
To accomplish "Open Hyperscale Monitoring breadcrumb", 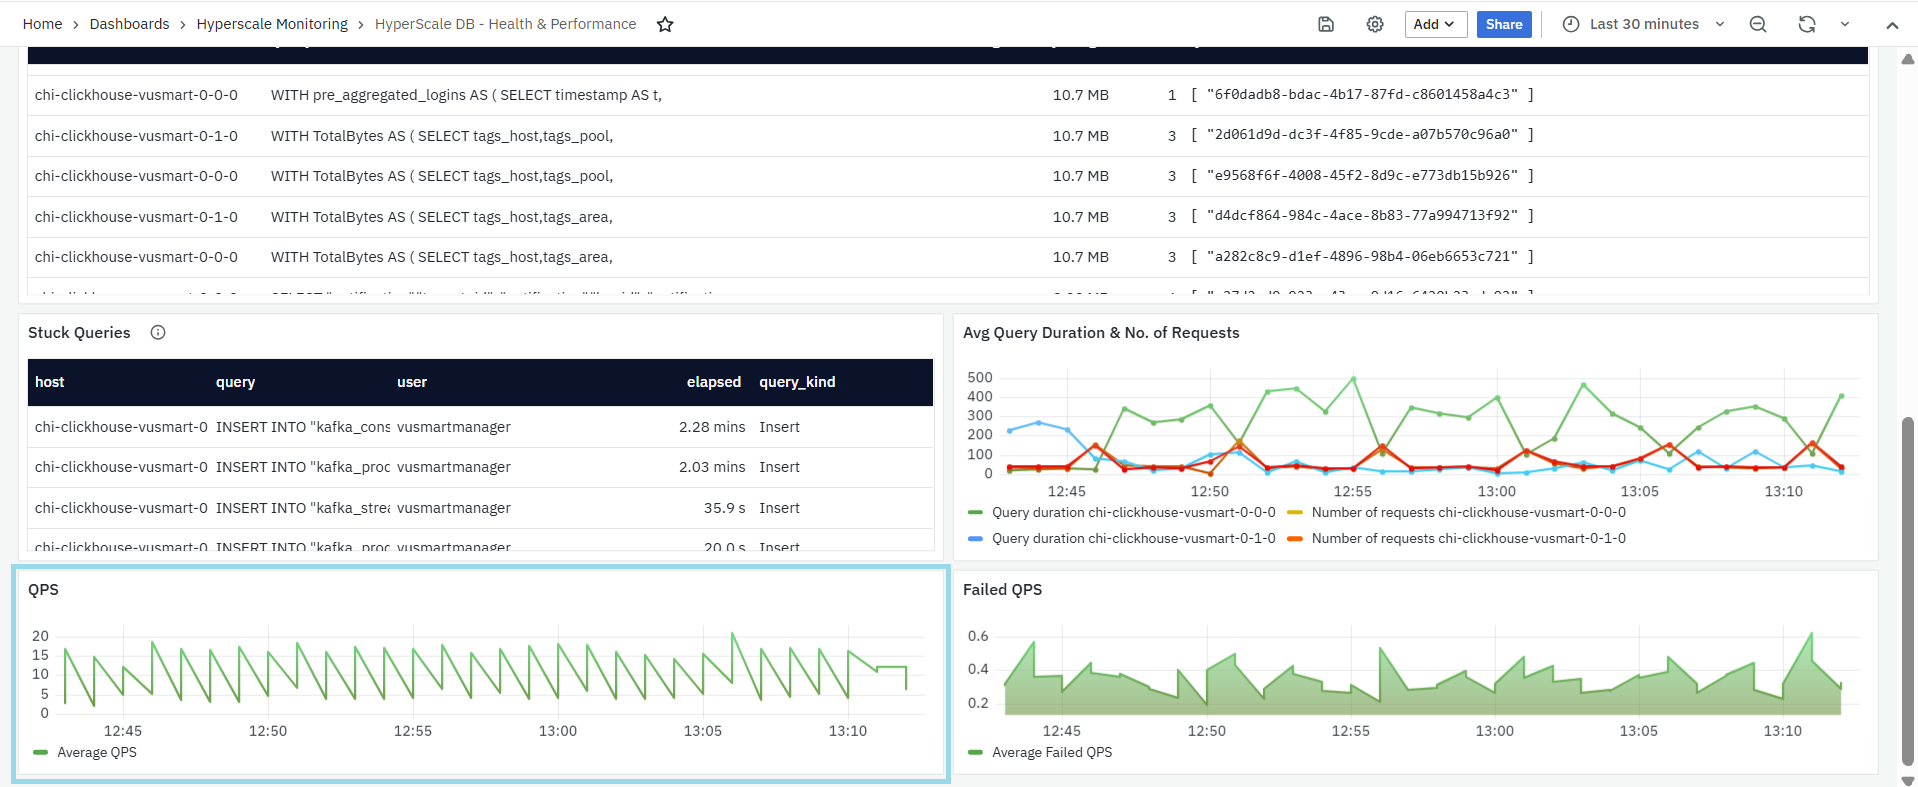I will tap(272, 24).
